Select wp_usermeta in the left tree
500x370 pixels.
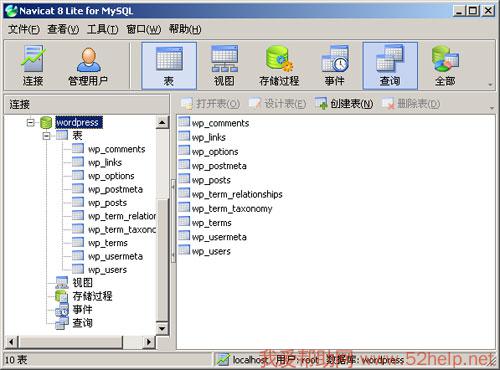tap(115, 256)
